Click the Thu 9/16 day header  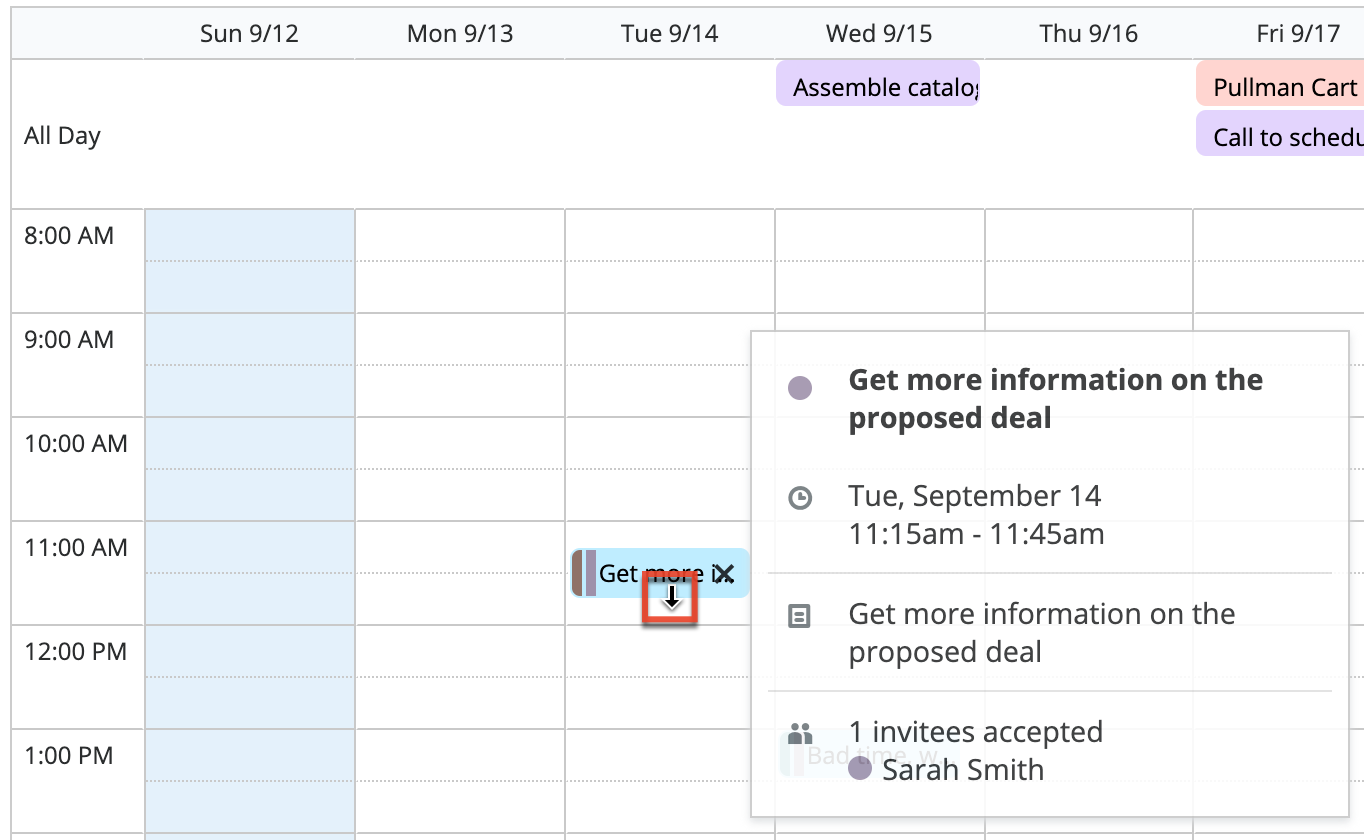1089,34
